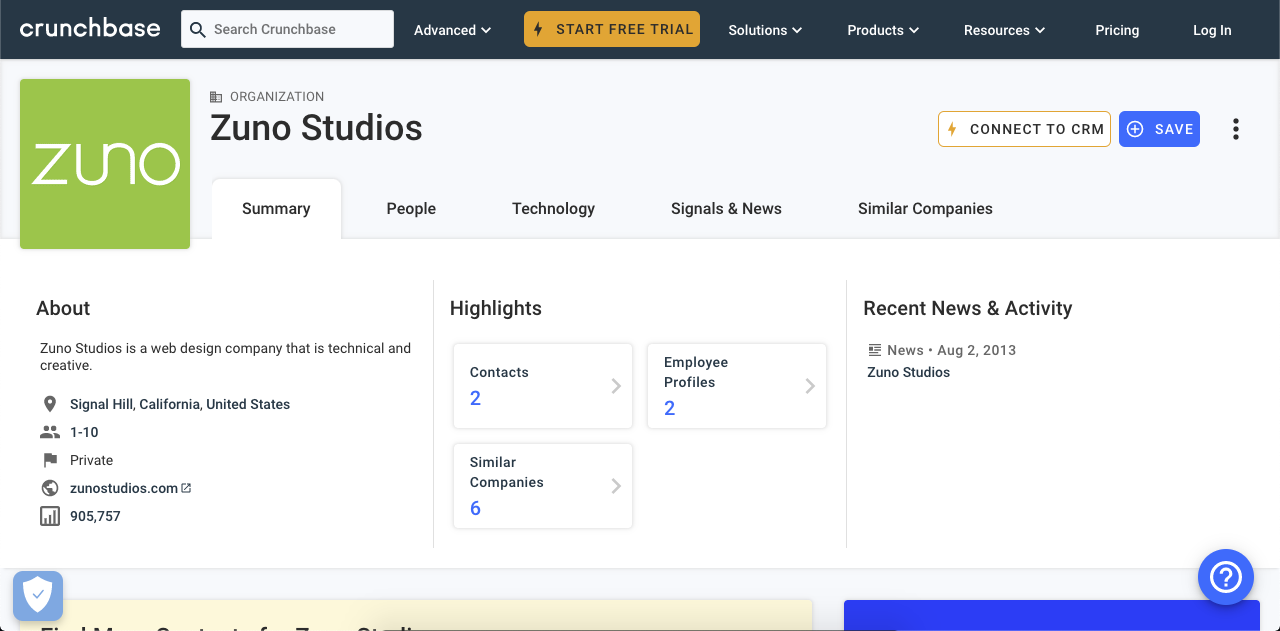Screen dimensions: 1280x631
Task: Click the magnifying glass search icon
Action: point(198,30)
